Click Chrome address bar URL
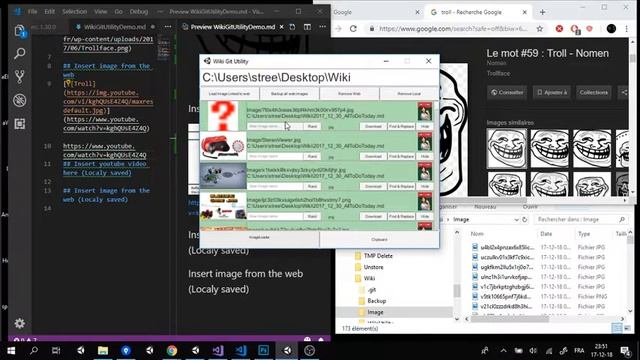Viewport: 640px width, 360px height. [x=453, y=29]
